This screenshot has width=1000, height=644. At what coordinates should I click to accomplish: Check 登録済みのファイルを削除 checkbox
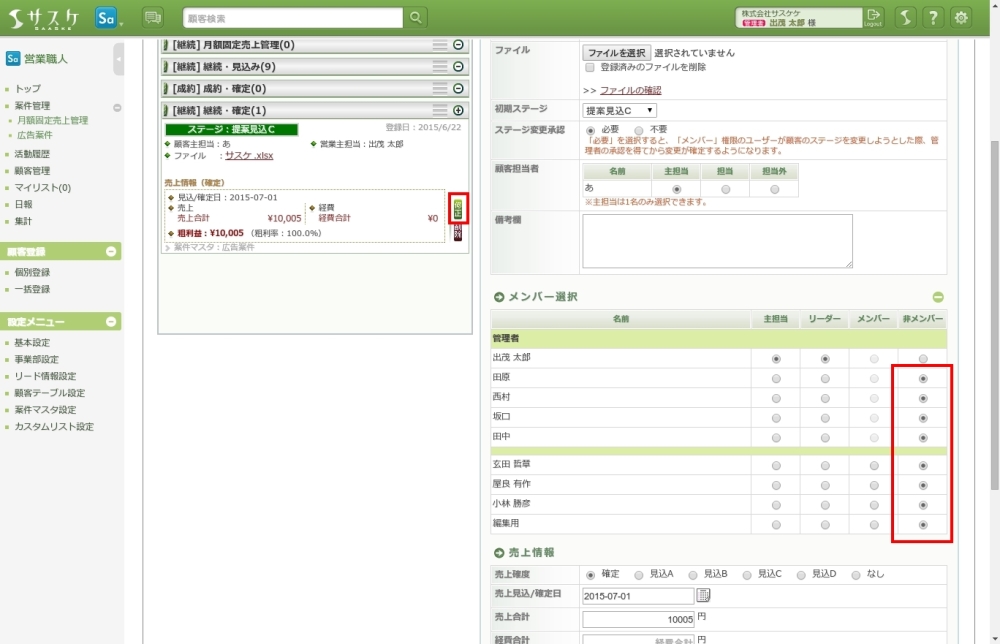(590, 68)
